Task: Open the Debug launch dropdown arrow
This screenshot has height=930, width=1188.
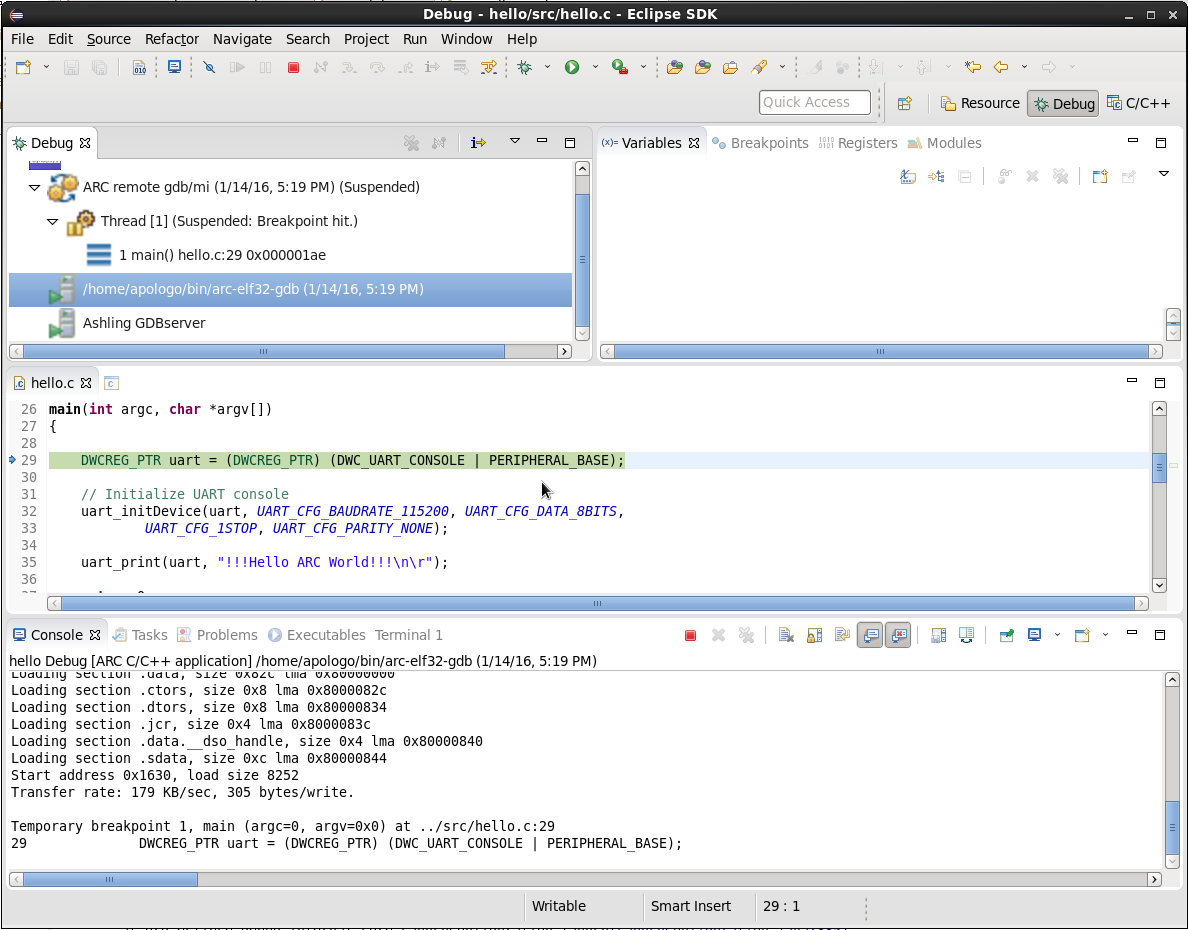Action: [x=547, y=67]
